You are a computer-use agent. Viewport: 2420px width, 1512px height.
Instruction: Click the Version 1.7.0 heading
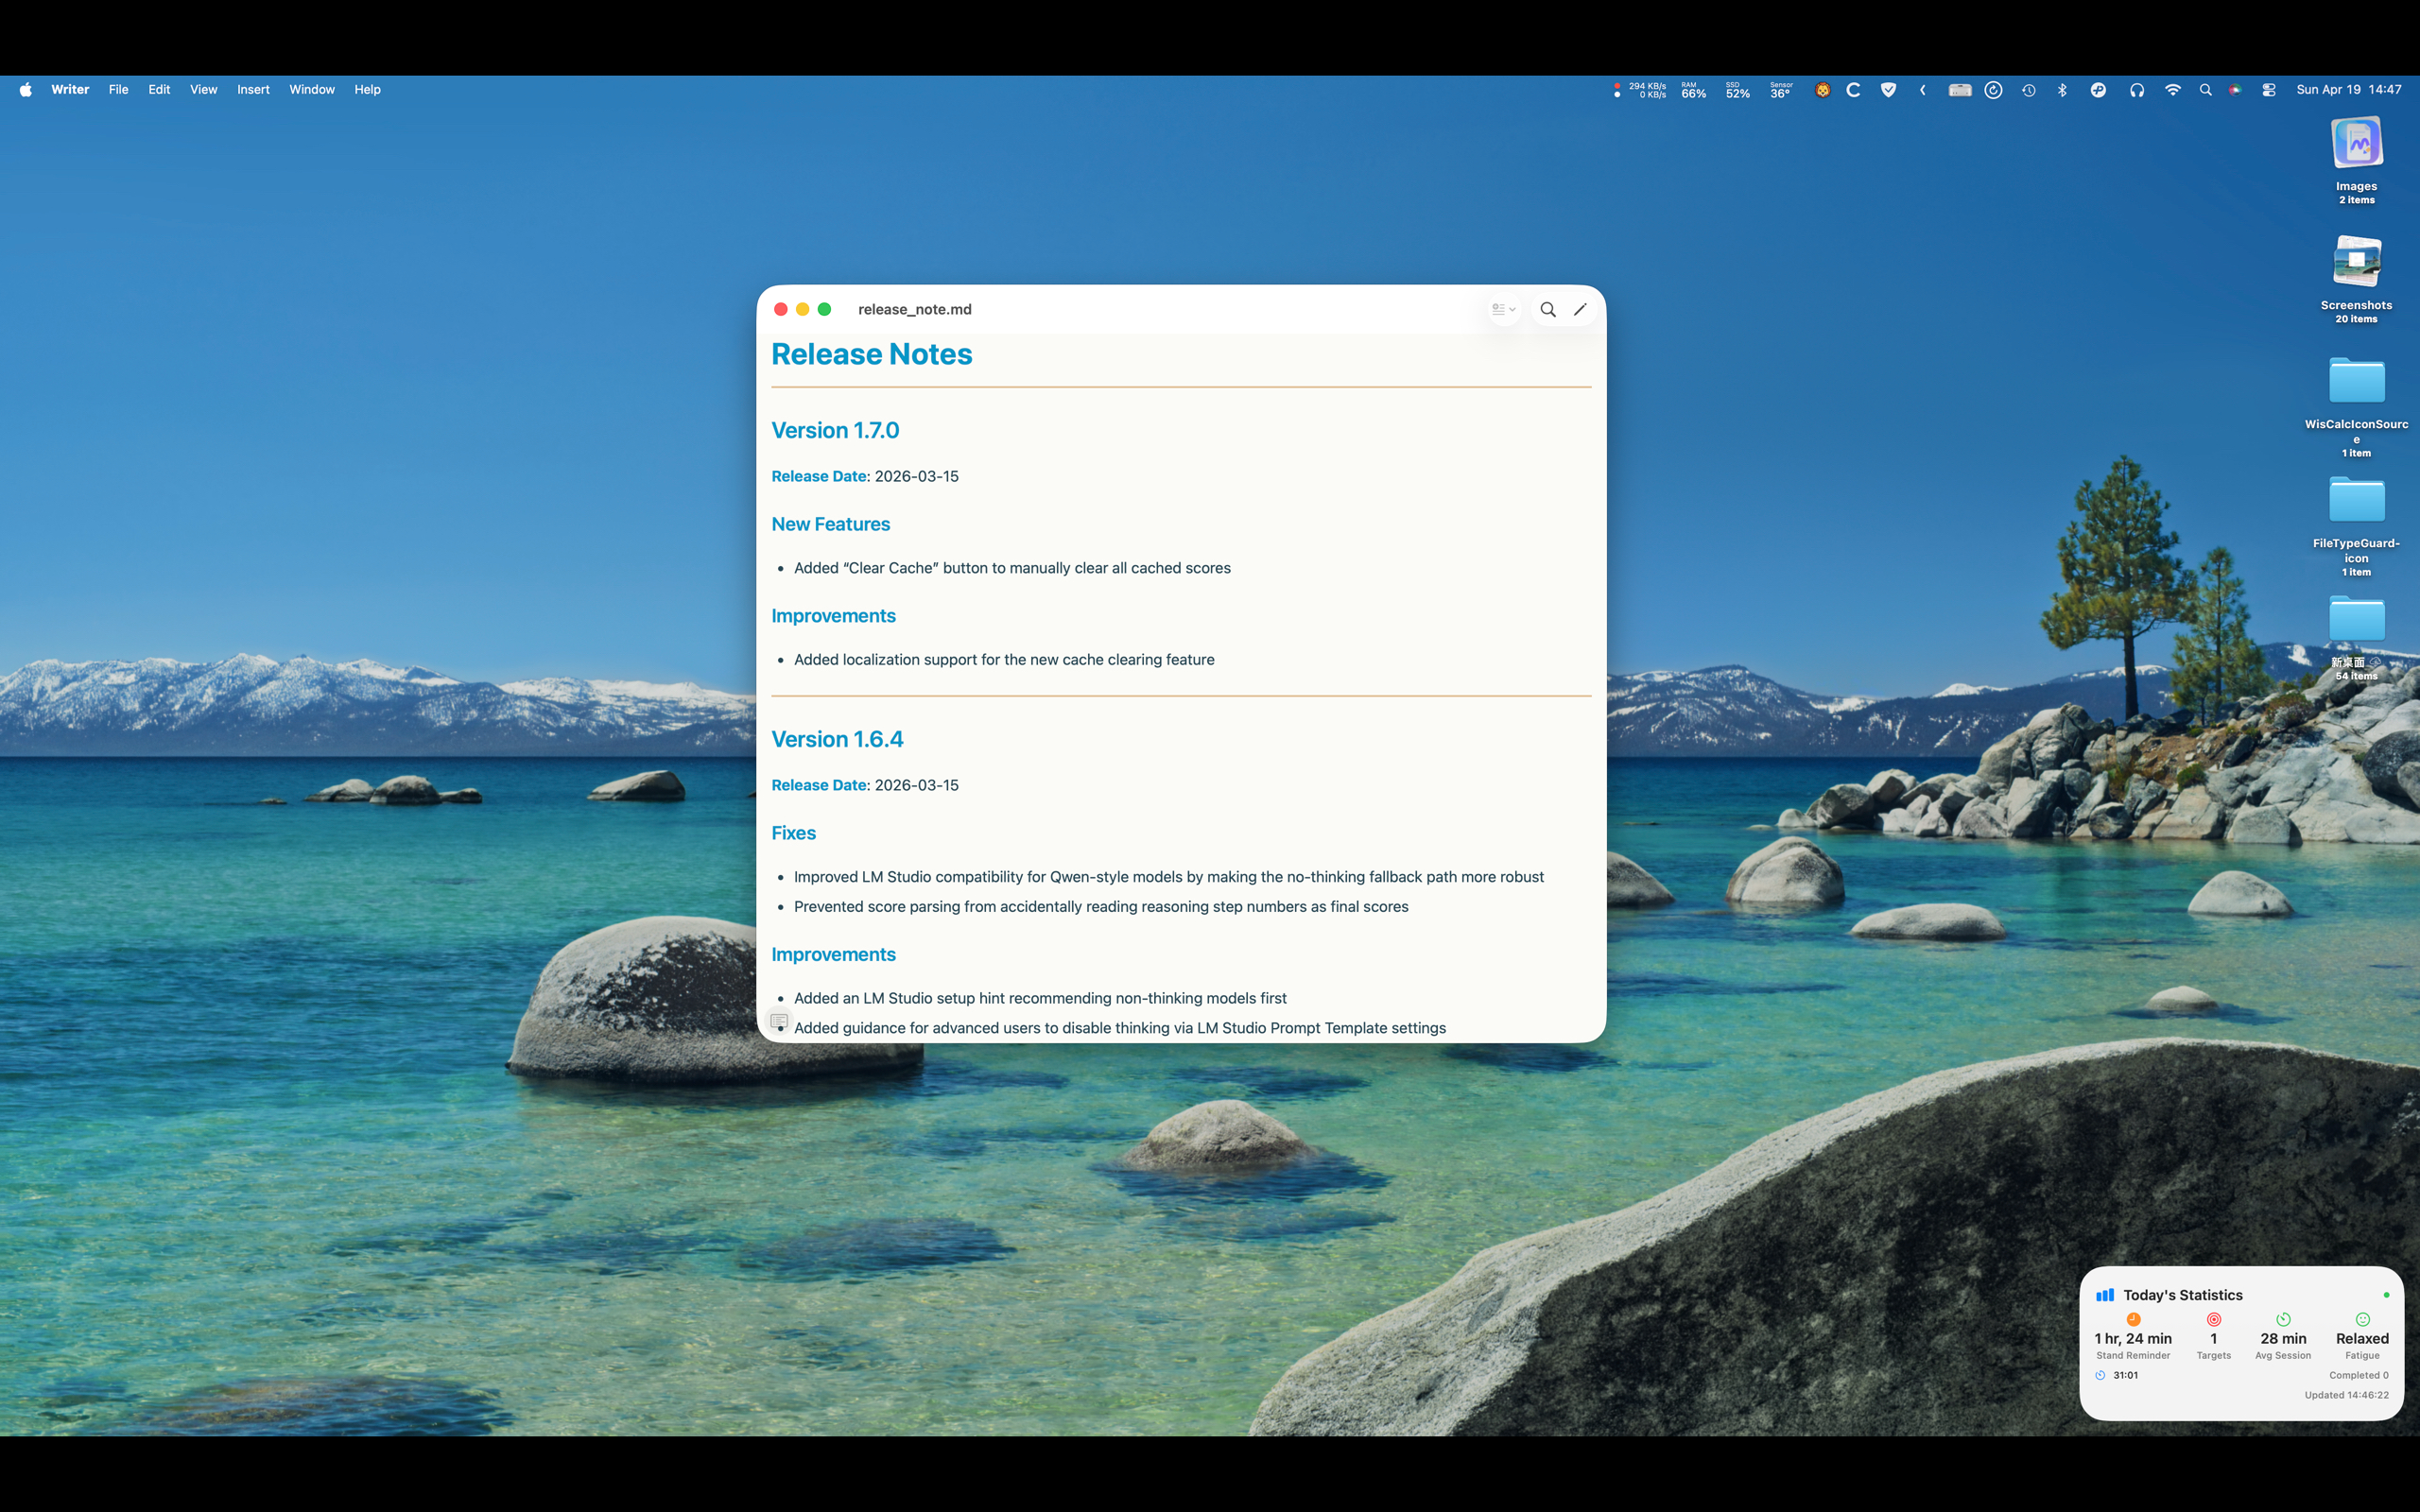click(x=835, y=430)
